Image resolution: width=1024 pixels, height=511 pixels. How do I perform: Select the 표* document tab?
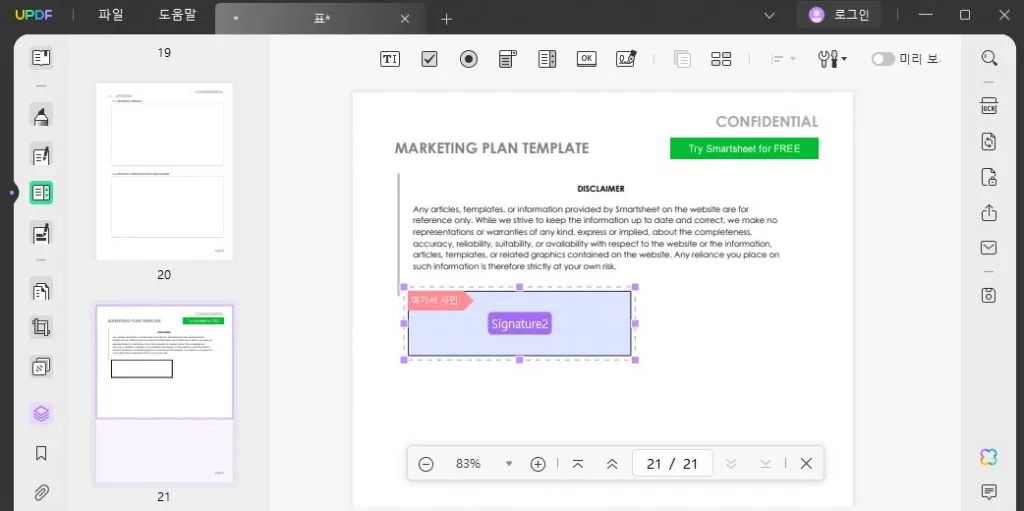point(322,18)
